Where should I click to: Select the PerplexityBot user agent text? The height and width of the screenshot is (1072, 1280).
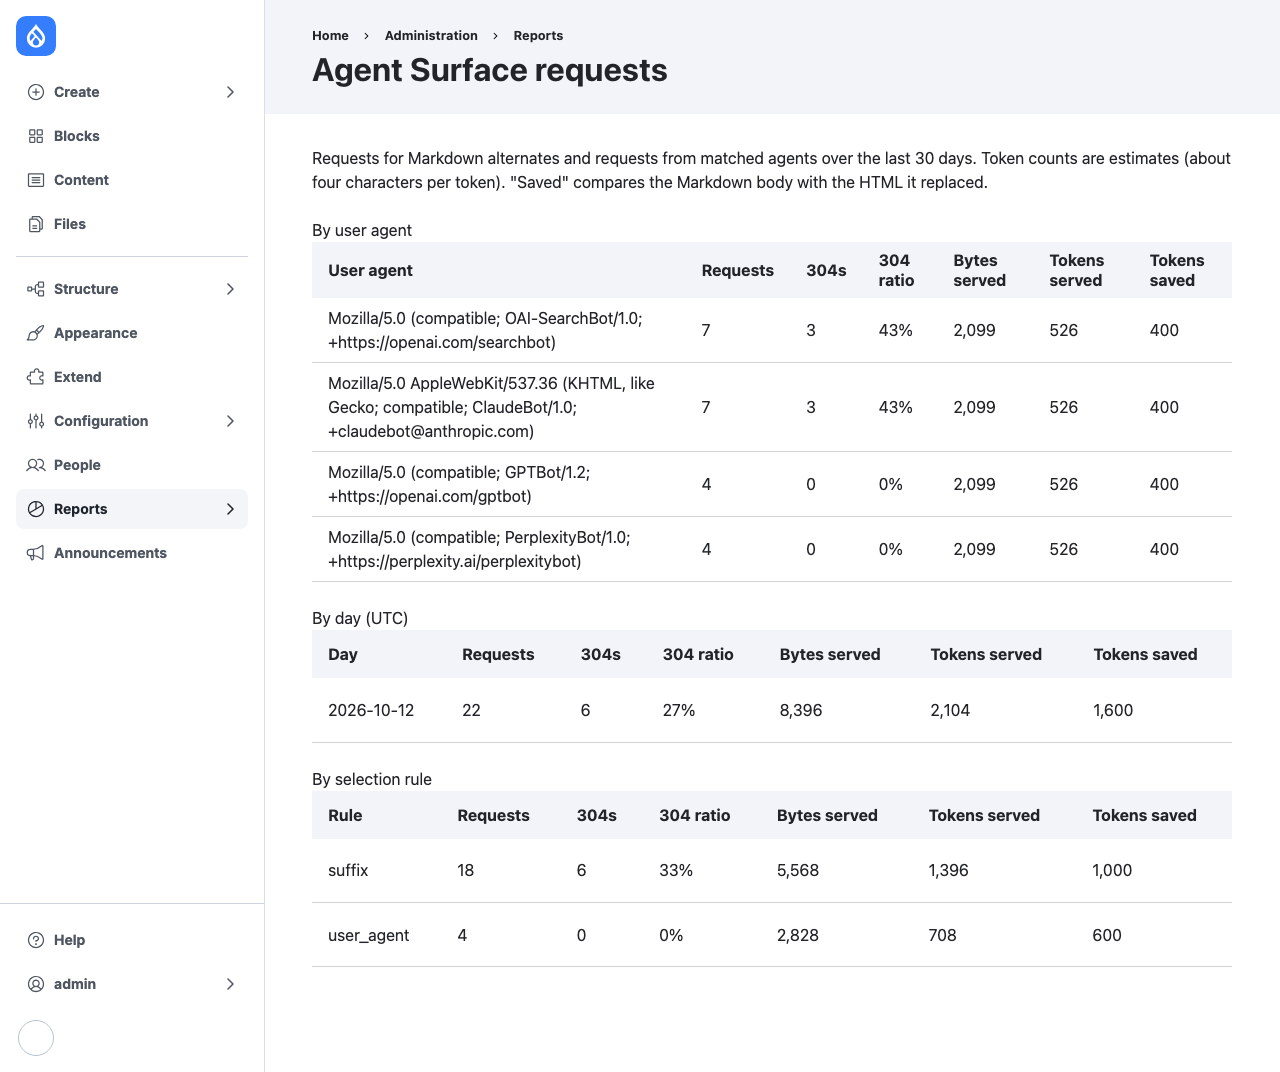coord(479,549)
